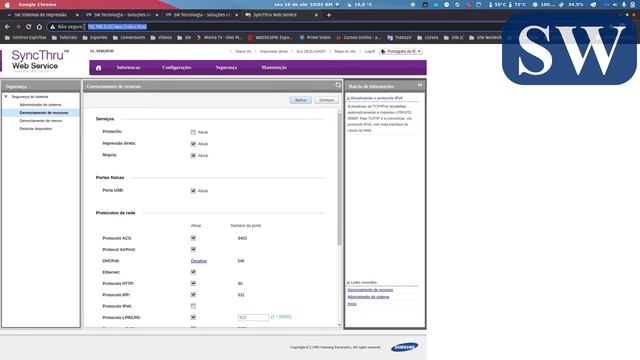Click the Samsung logo in the footer

[x=404, y=347]
